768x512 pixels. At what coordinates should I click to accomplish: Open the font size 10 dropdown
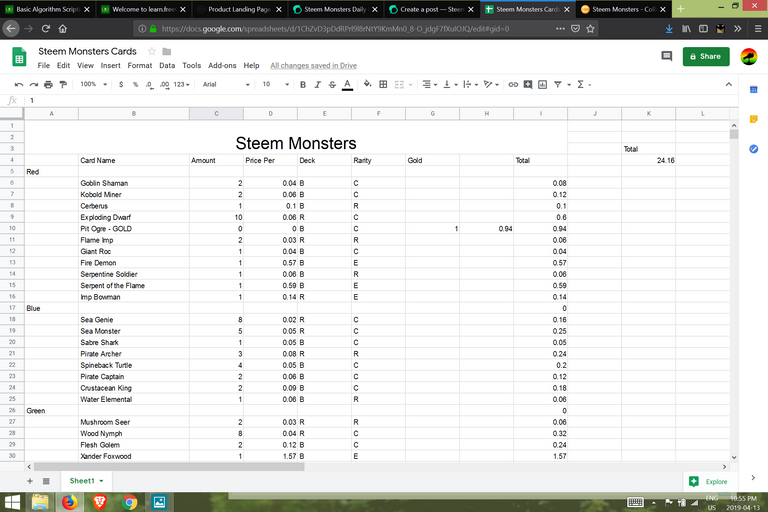276,85
